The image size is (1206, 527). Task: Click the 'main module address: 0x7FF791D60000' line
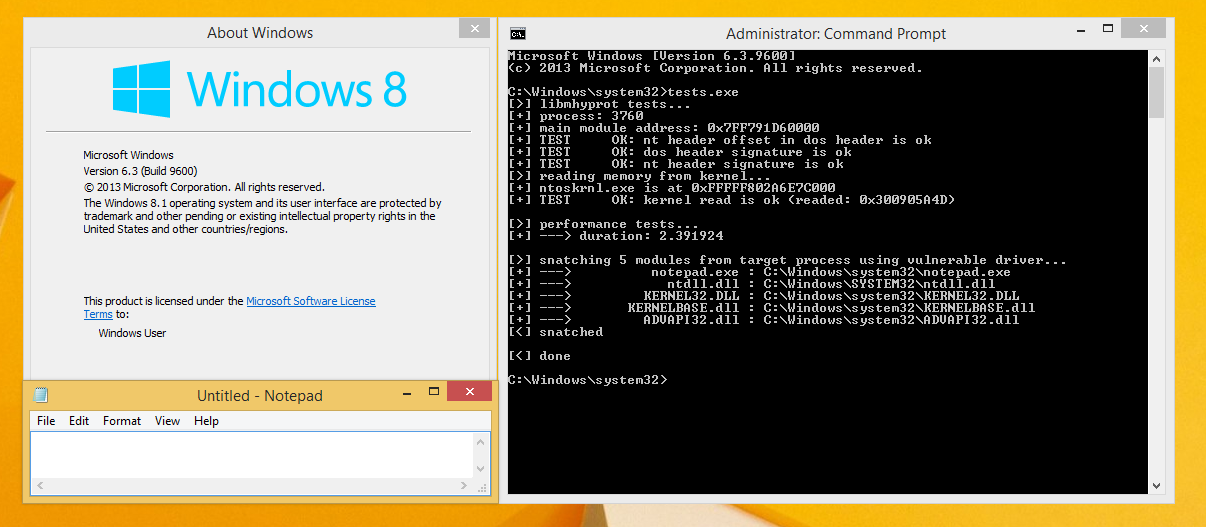pos(664,128)
